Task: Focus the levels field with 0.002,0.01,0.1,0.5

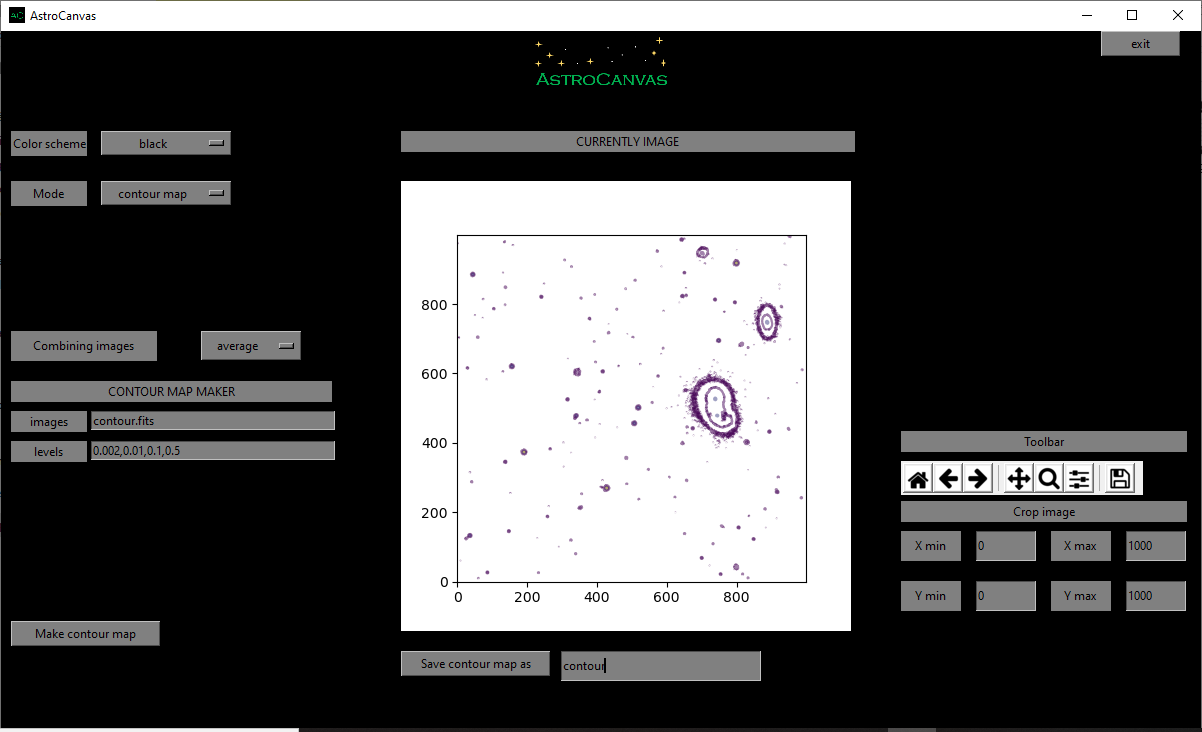Action: point(212,451)
